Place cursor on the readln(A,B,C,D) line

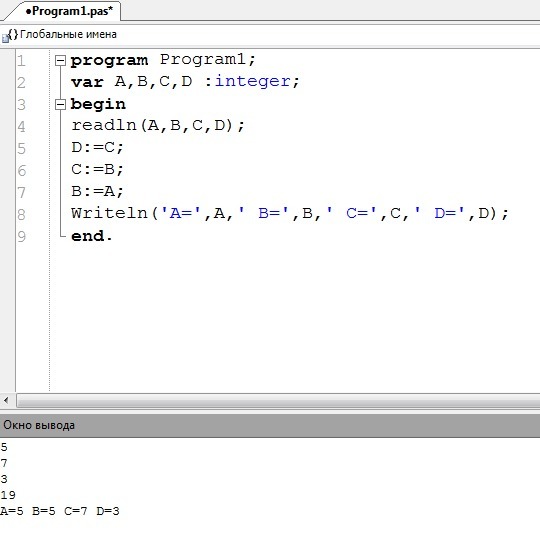click(158, 125)
